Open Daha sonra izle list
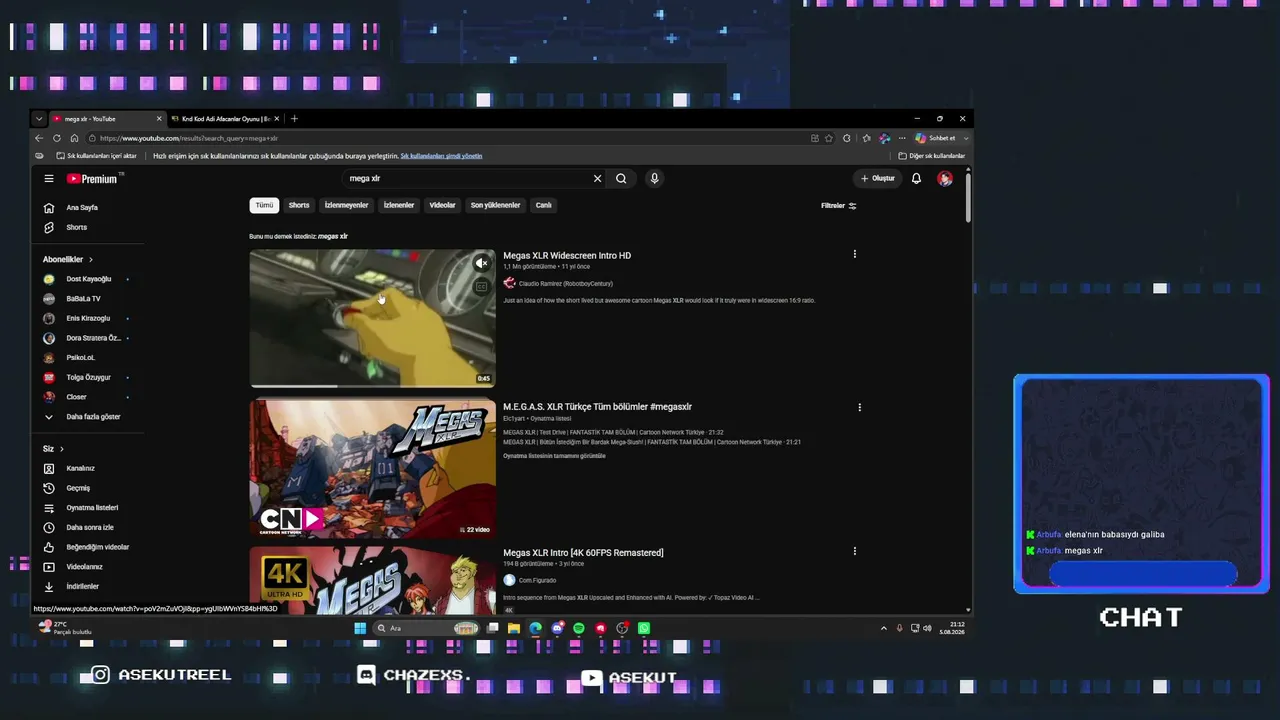 [90, 528]
